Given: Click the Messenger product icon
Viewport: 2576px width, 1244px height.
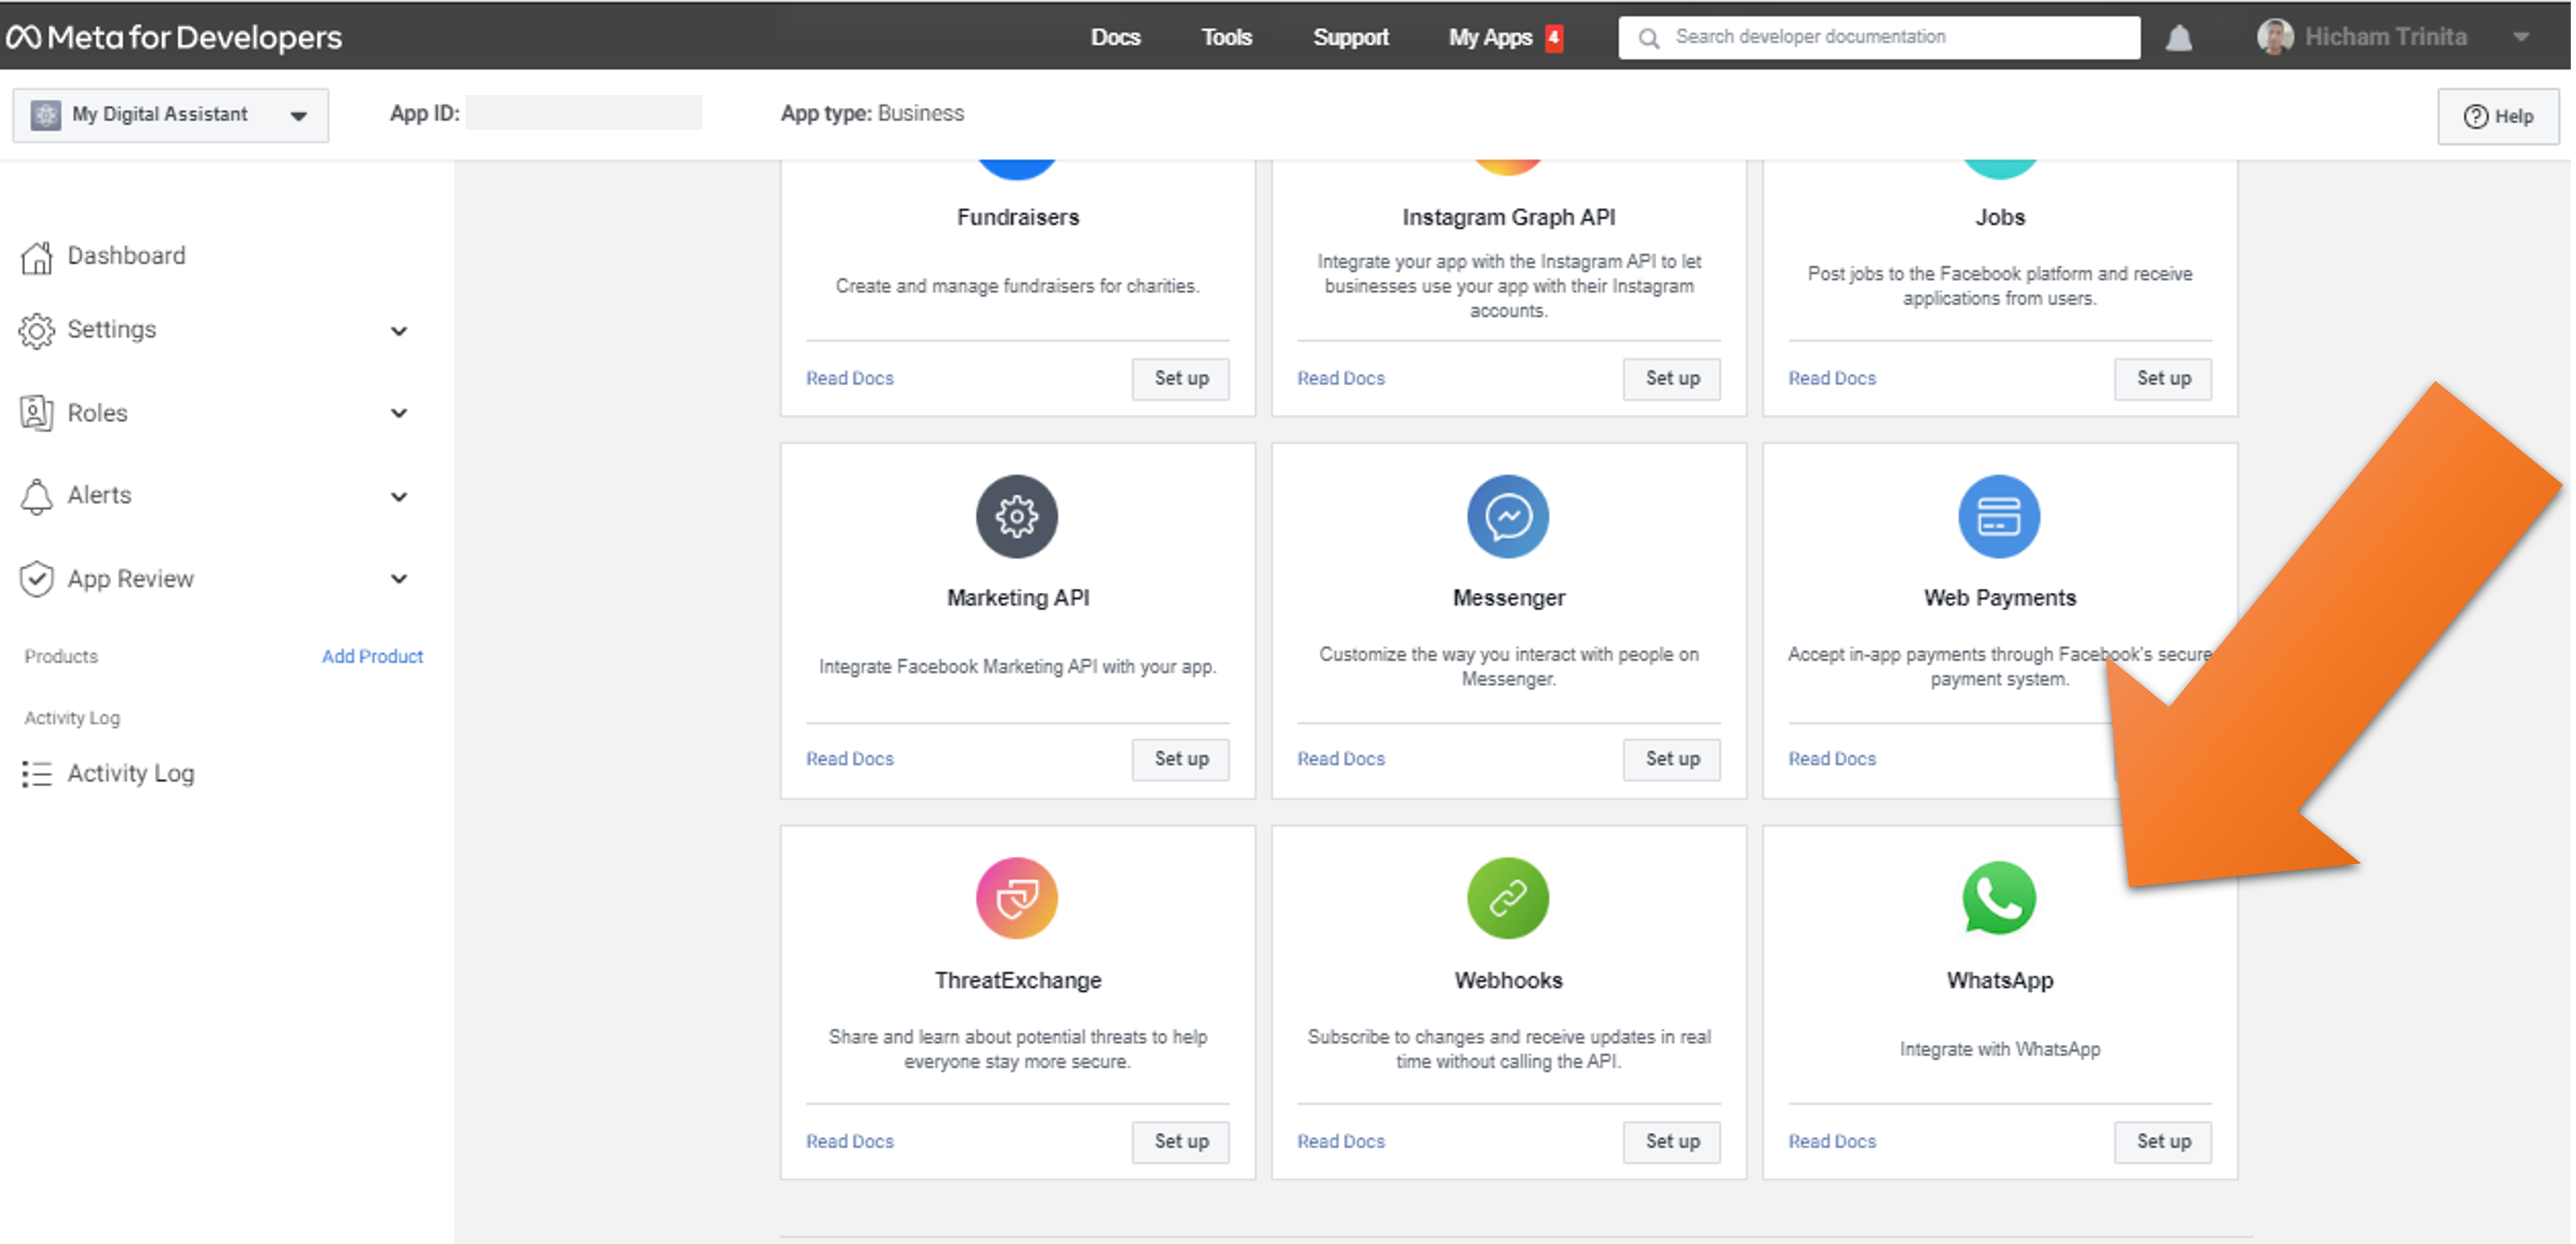Looking at the screenshot, I should pos(1507,516).
